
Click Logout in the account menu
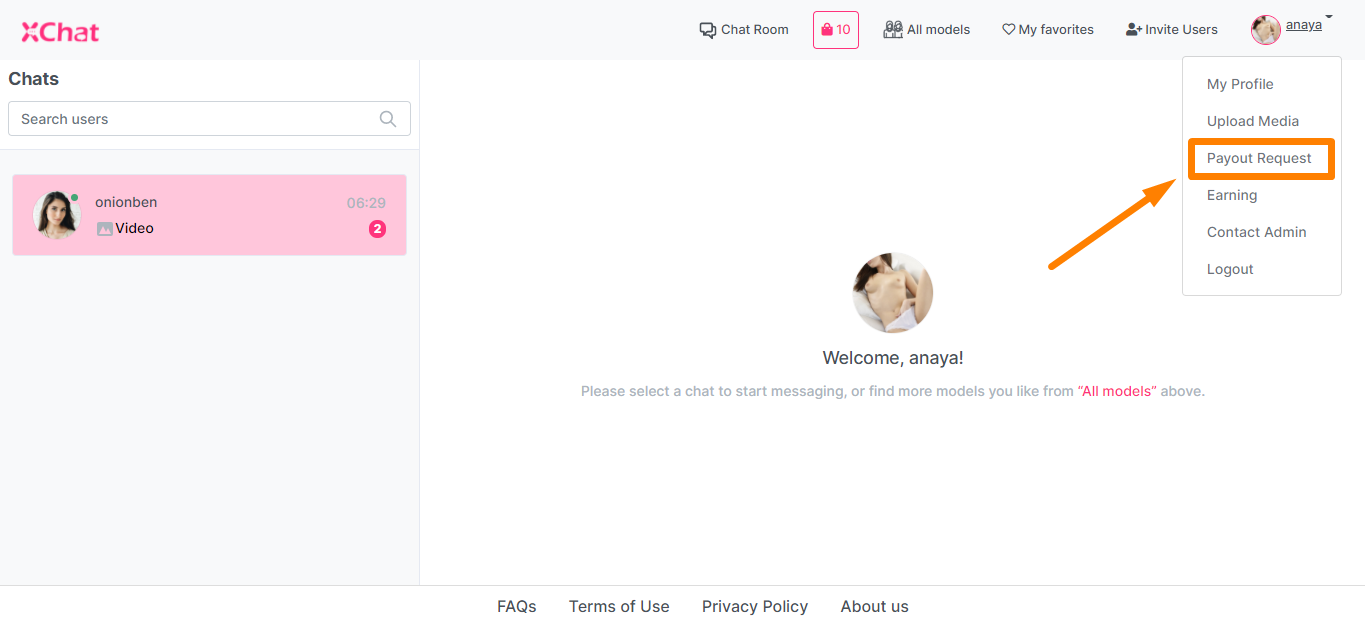pos(1230,269)
